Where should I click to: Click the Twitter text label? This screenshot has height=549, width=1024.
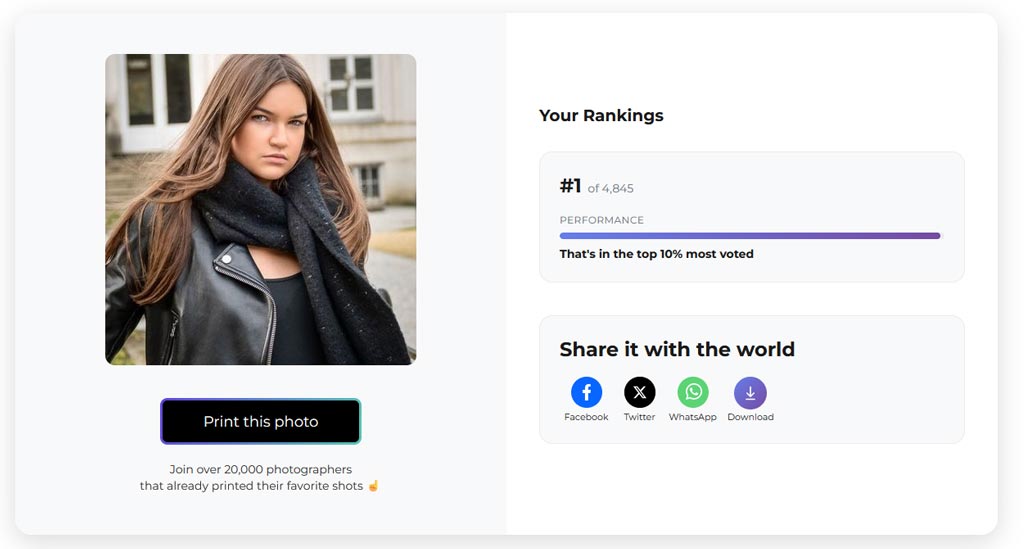point(640,417)
